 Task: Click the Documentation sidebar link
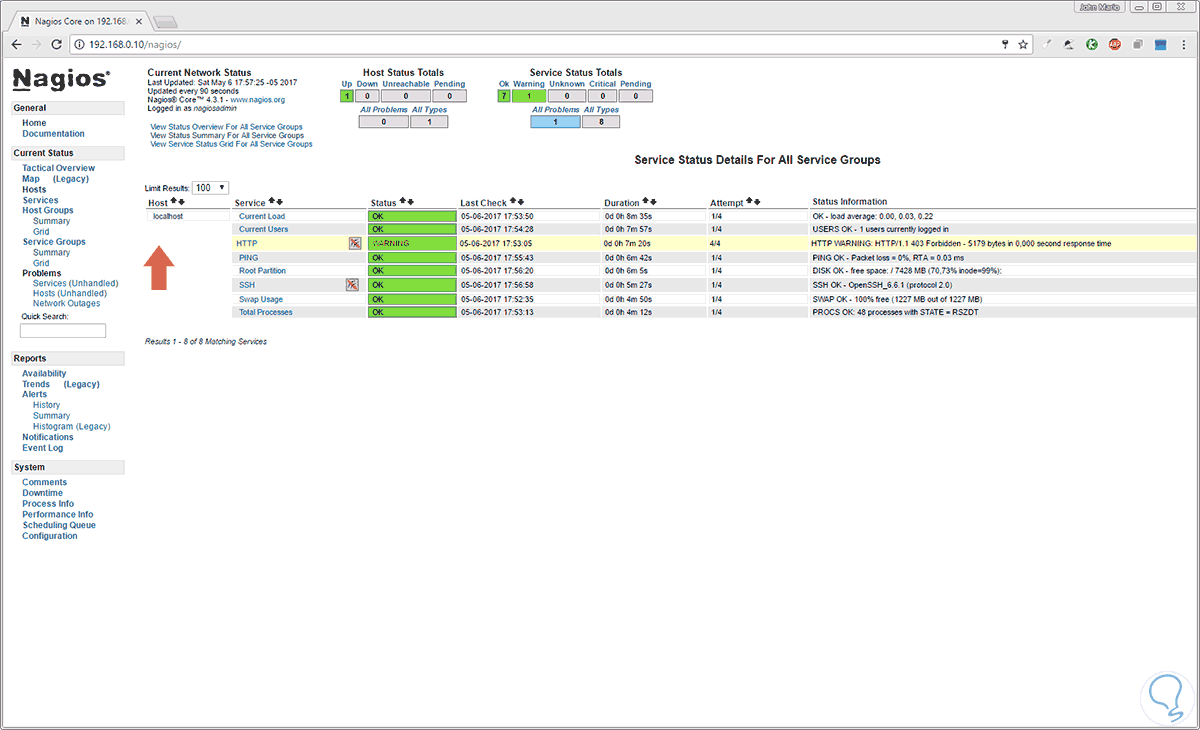click(x=54, y=134)
